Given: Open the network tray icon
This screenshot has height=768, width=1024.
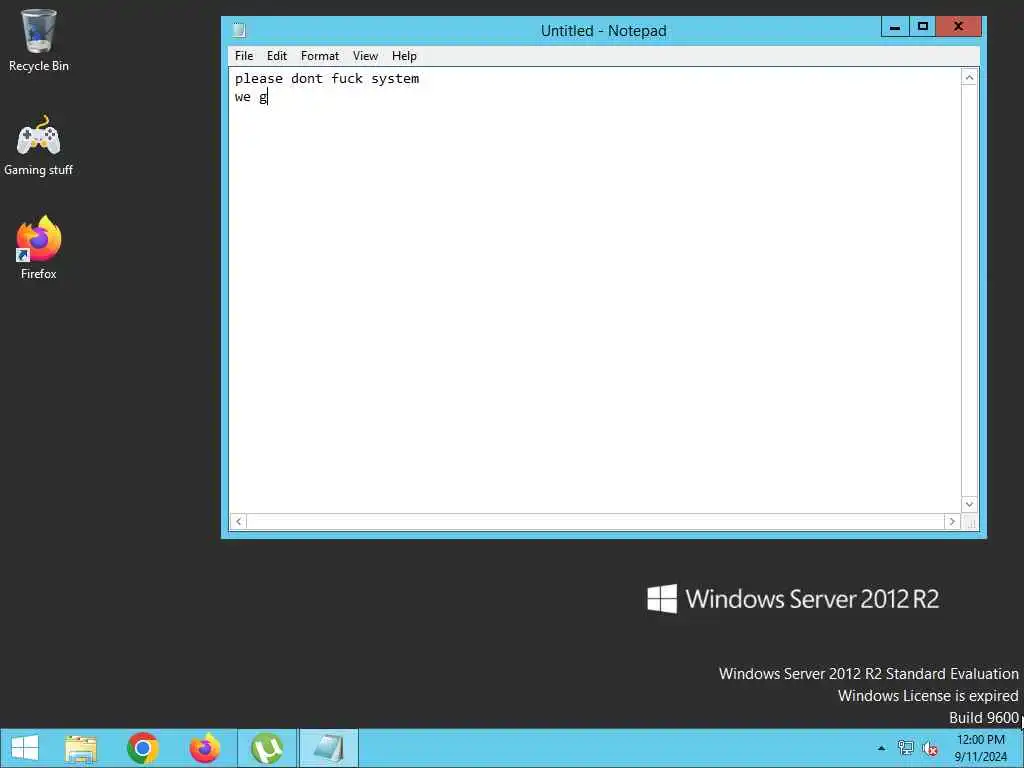Looking at the screenshot, I should point(905,748).
